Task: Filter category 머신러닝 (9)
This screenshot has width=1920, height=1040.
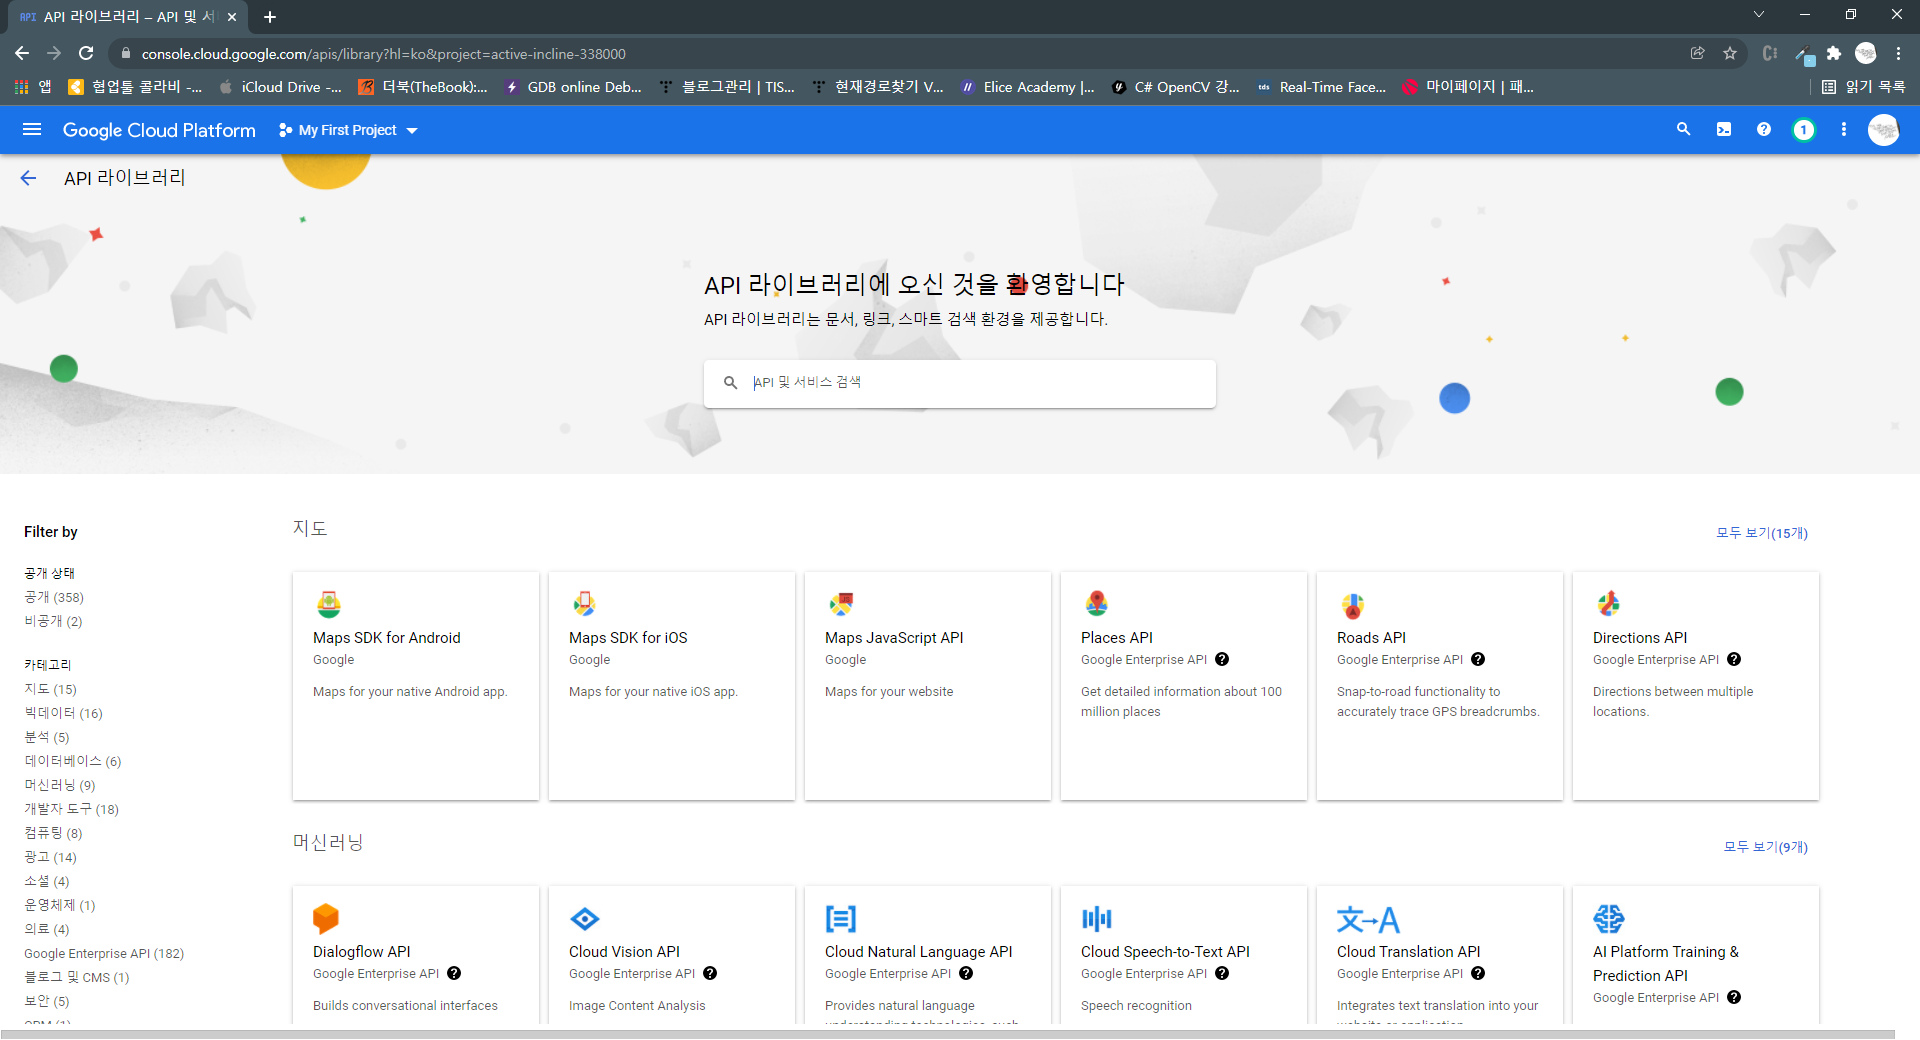Action: coord(60,785)
